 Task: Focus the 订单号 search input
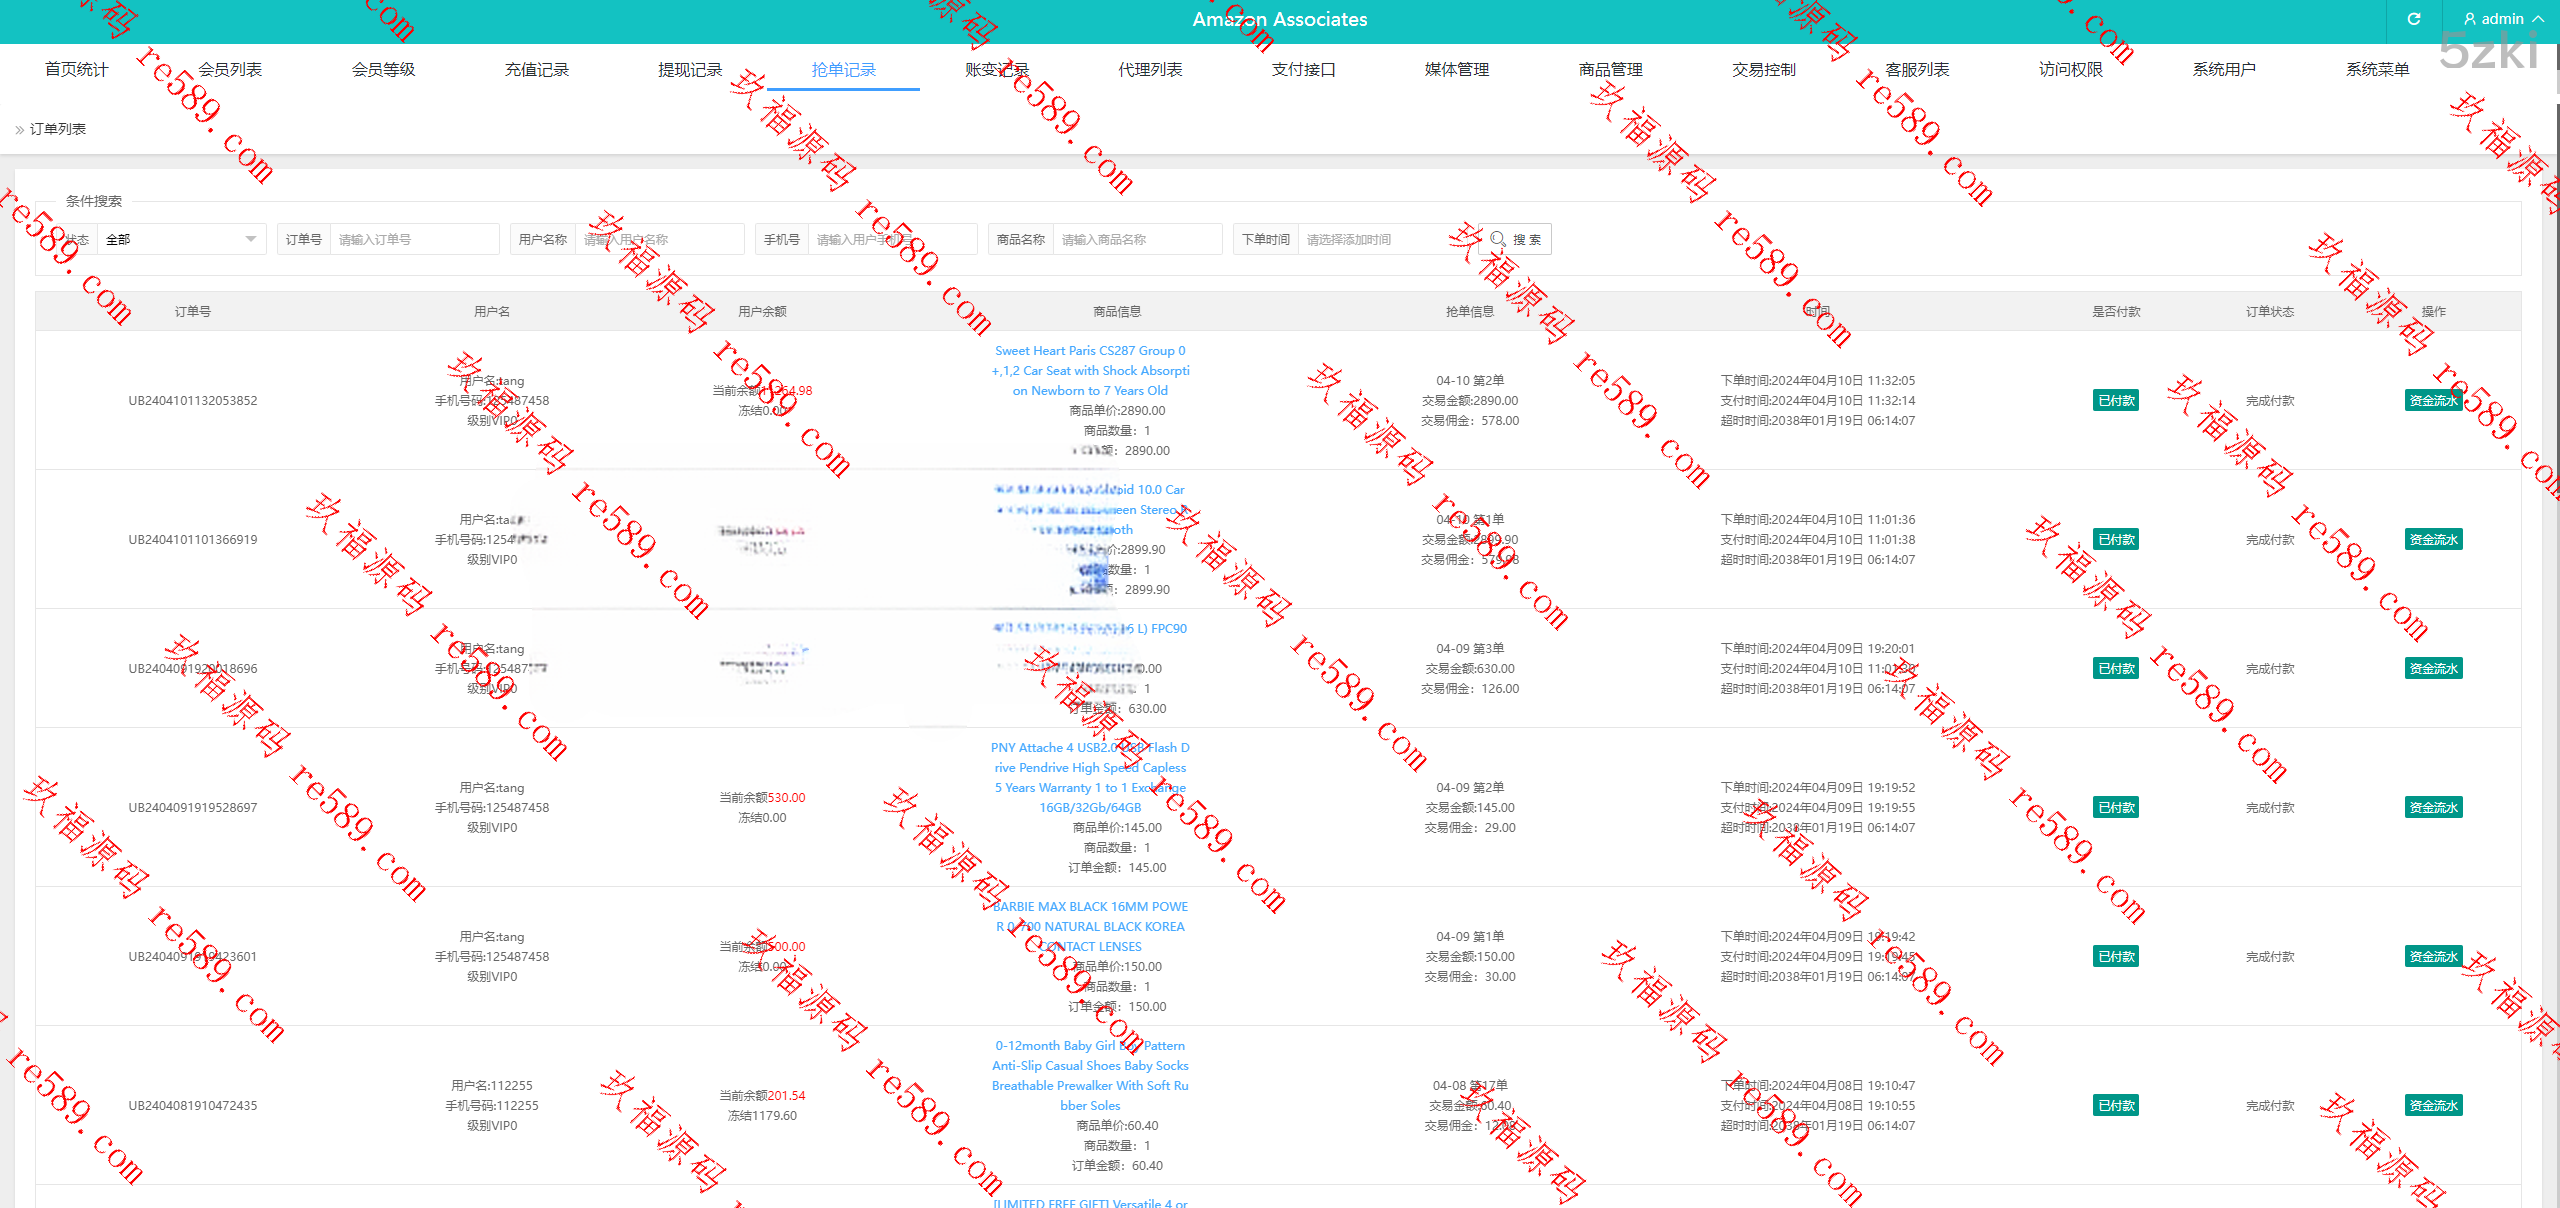[414, 239]
